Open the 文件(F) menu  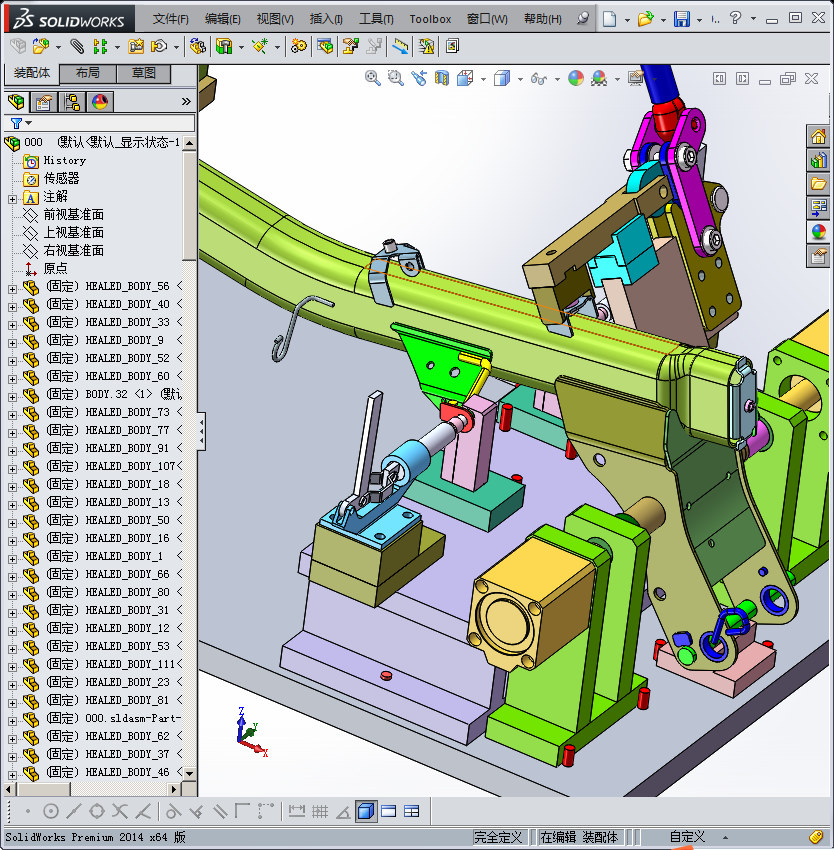(x=171, y=19)
